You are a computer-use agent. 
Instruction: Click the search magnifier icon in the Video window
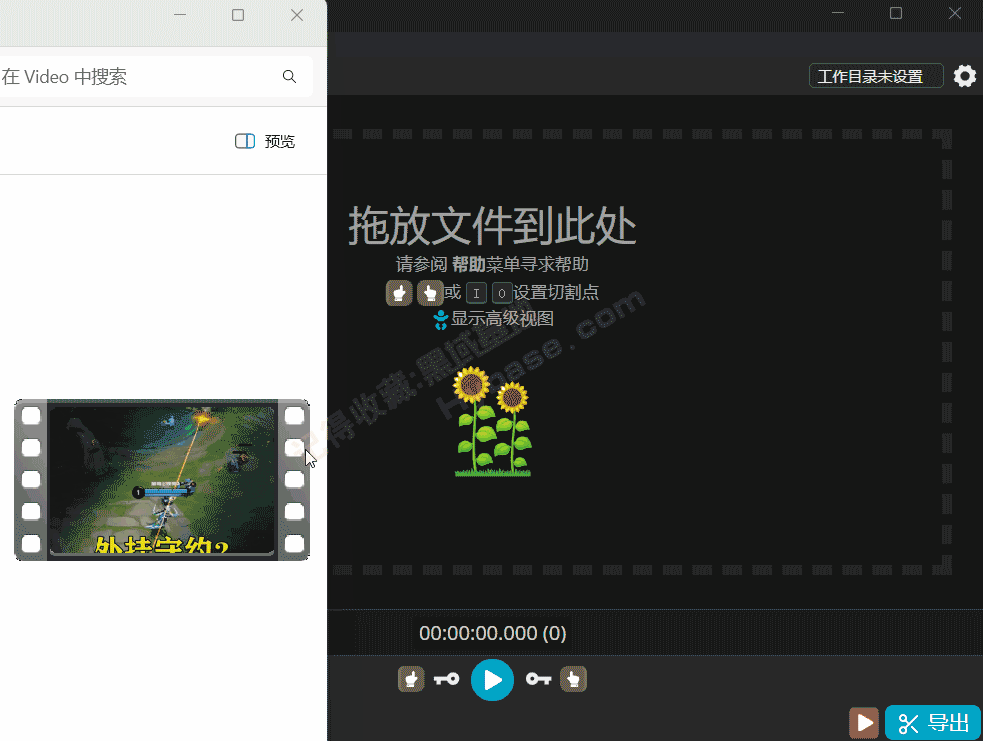(289, 76)
